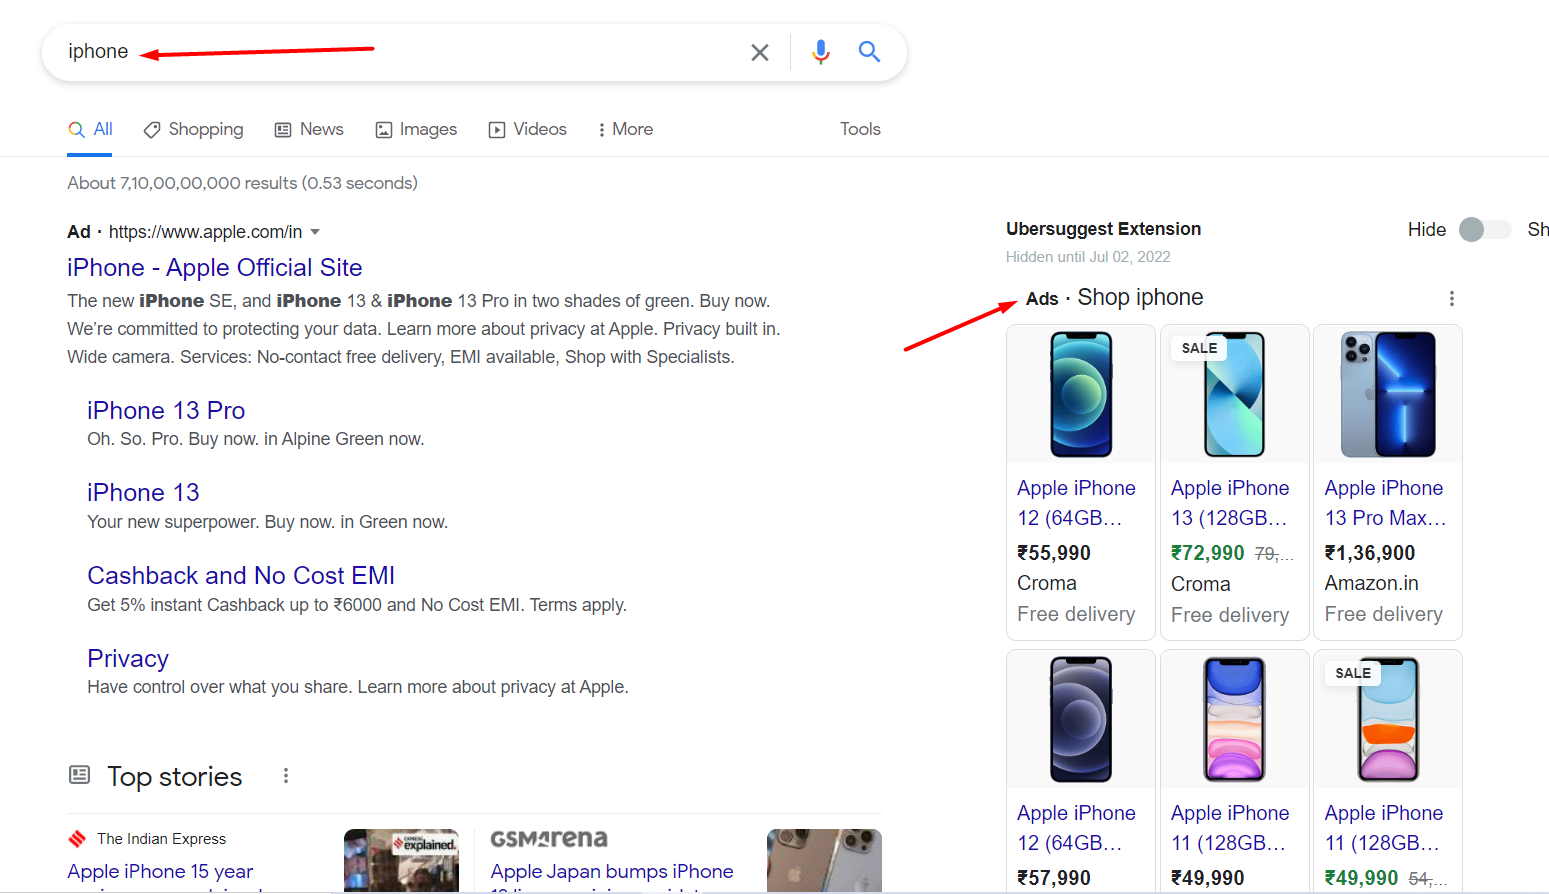Open the three-dot menu beside Top stories
The width and height of the screenshot is (1549, 894).
pos(286,776)
